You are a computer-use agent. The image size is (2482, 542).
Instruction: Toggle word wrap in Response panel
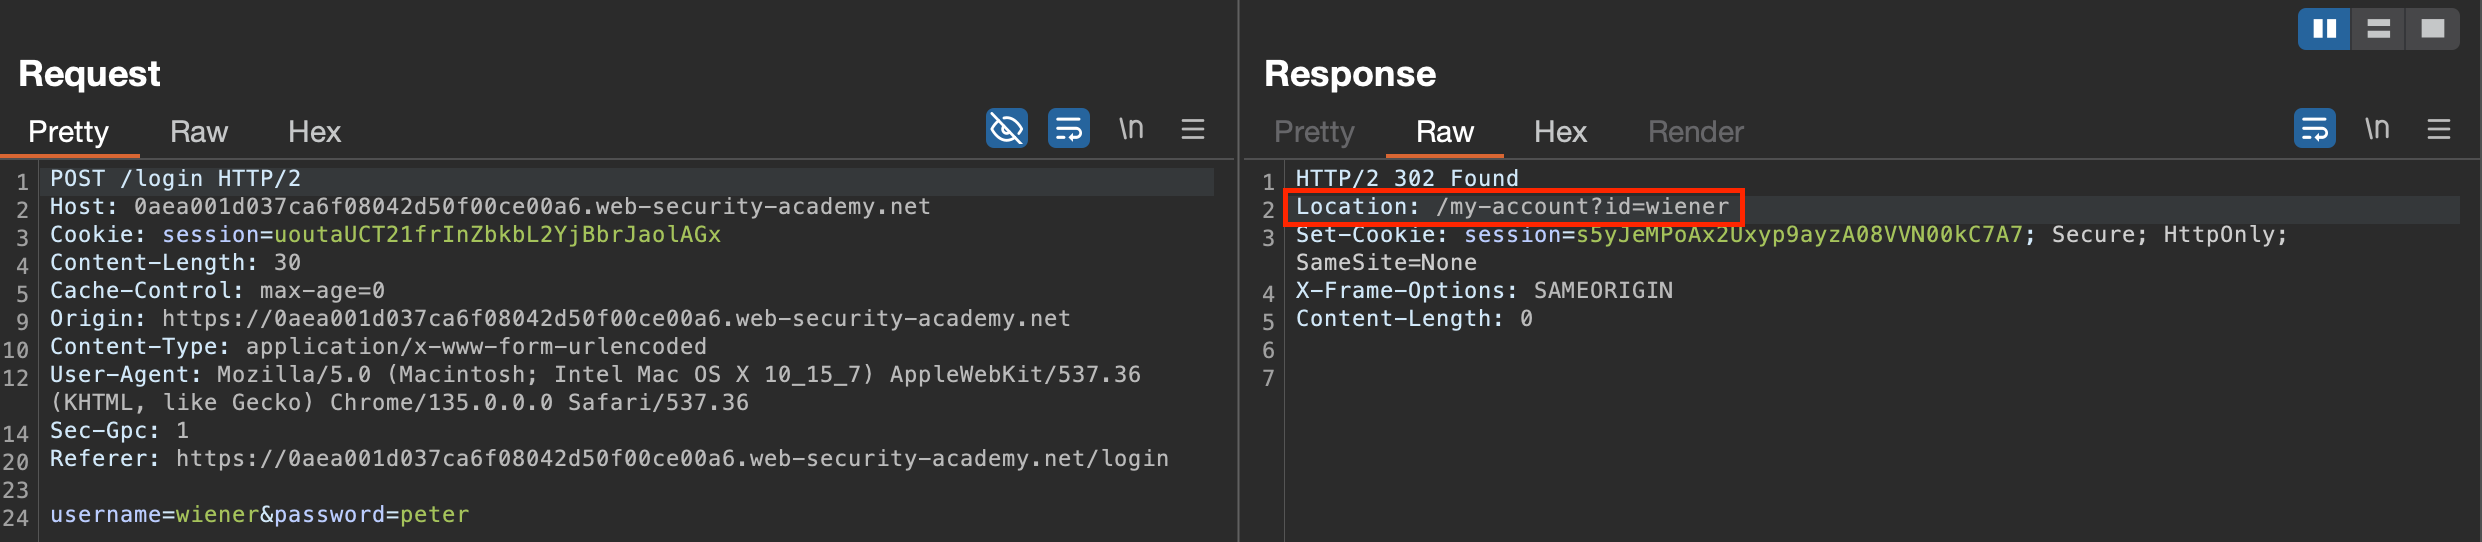(x=2314, y=129)
